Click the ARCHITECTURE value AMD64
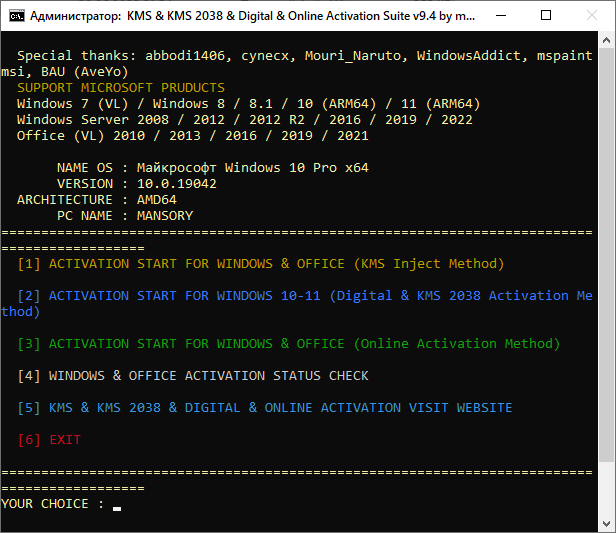Screen dimensions: 616x533 click(157, 200)
